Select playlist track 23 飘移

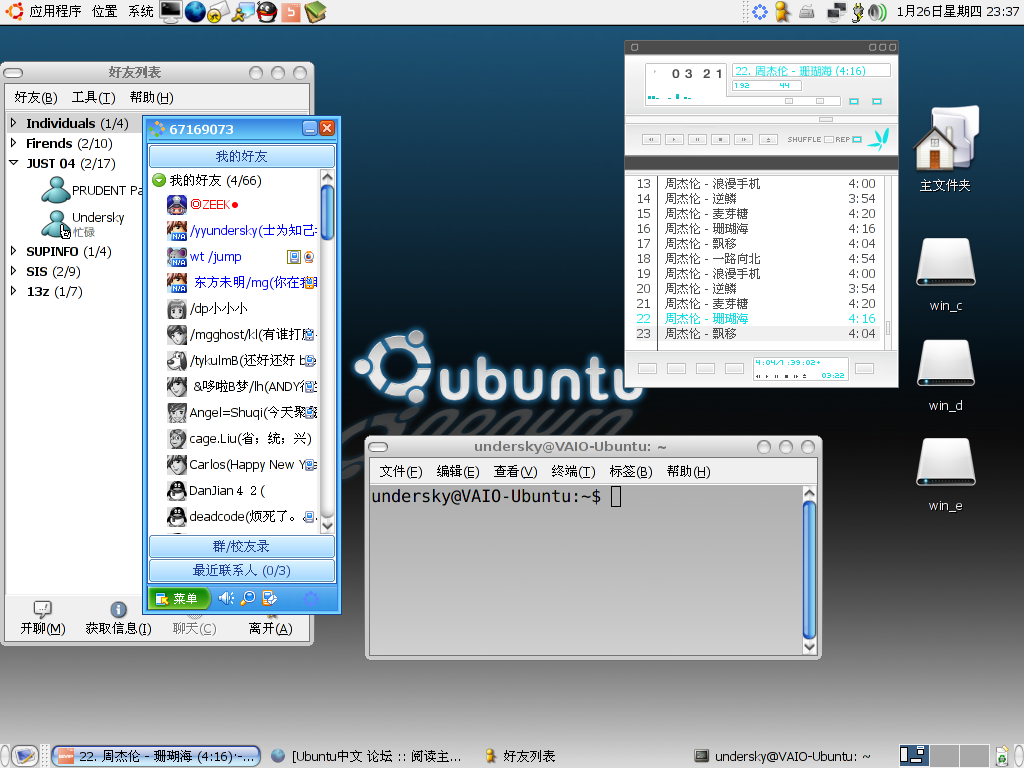(756, 334)
